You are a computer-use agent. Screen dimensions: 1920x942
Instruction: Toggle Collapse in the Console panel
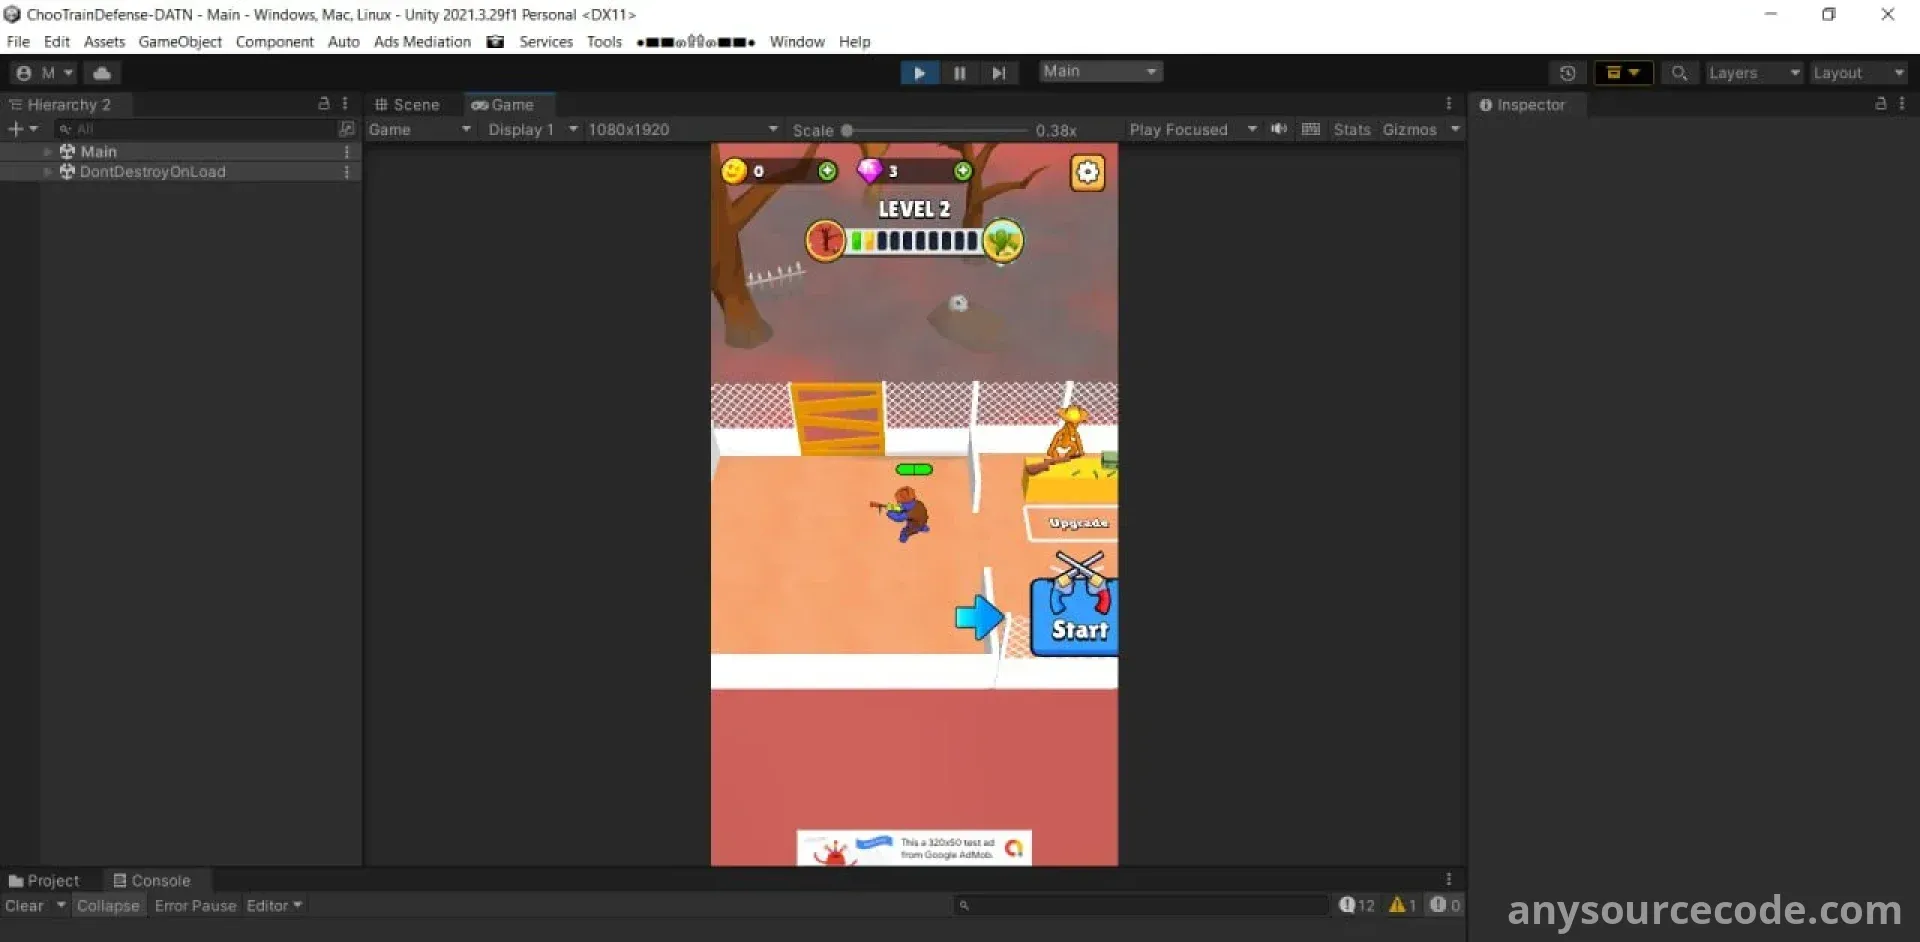[x=108, y=905]
